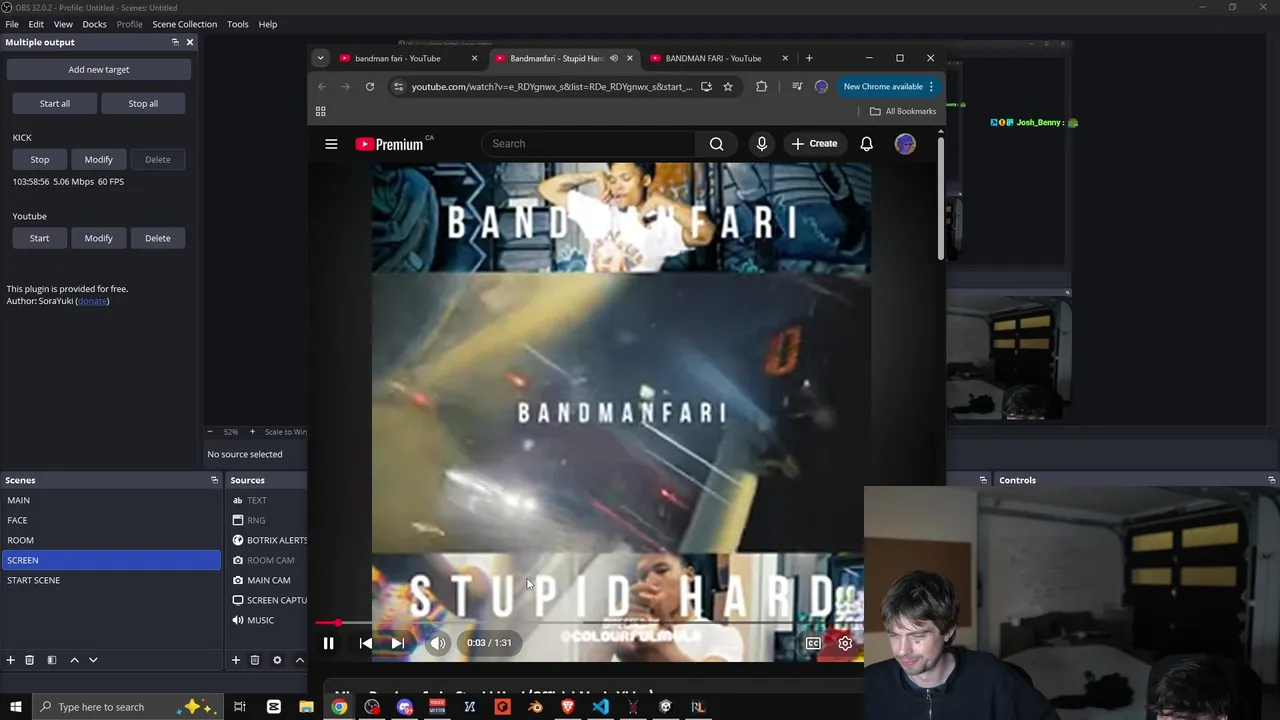This screenshot has height=720, width=1280.
Task: Open OBS View menu
Action: click(x=63, y=24)
